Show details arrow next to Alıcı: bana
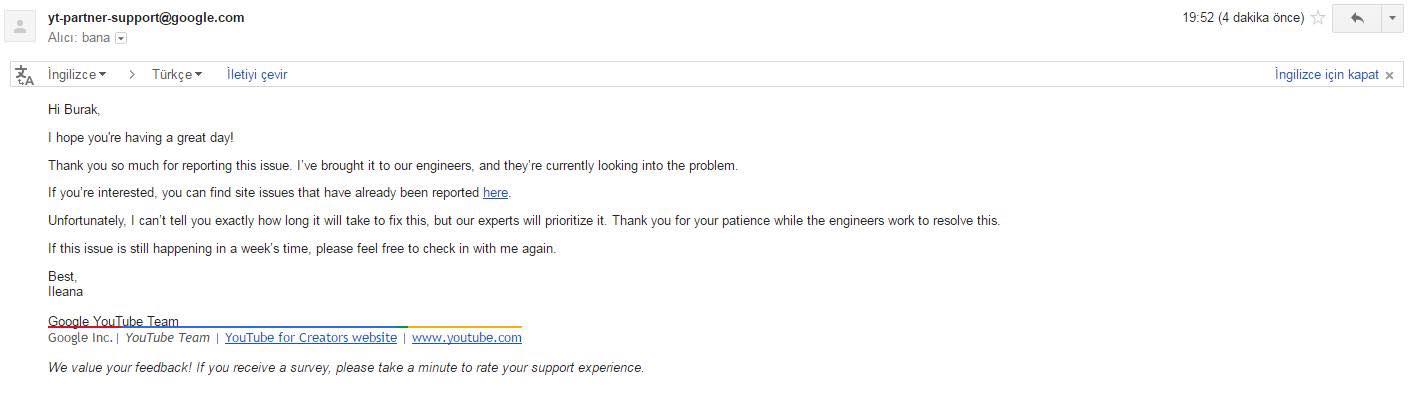 coord(121,38)
